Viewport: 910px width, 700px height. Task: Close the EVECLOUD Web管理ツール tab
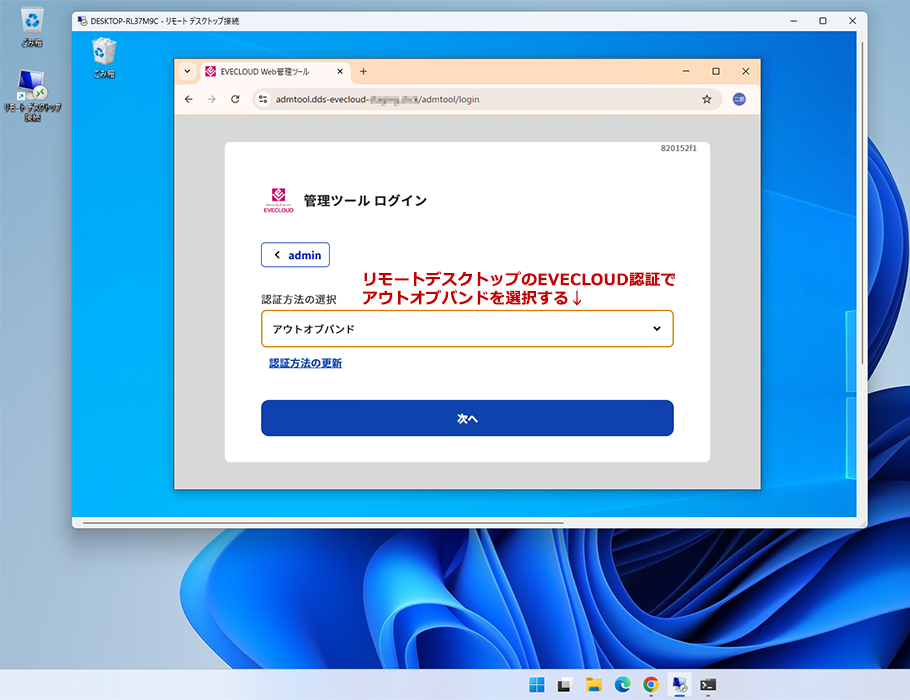pyautogui.click(x=340, y=72)
